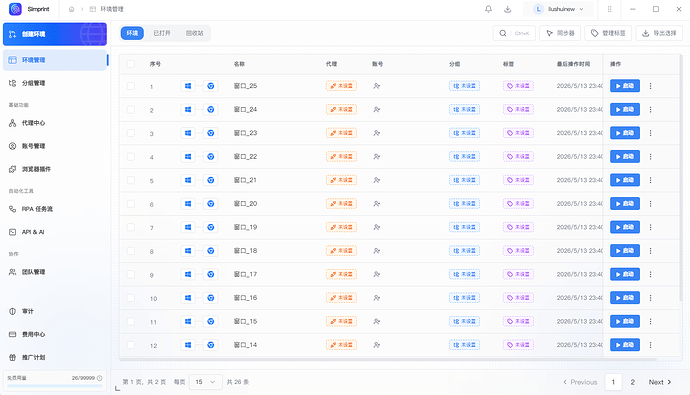Switch to the 环境 tab
690x395 pixels.
coord(132,33)
